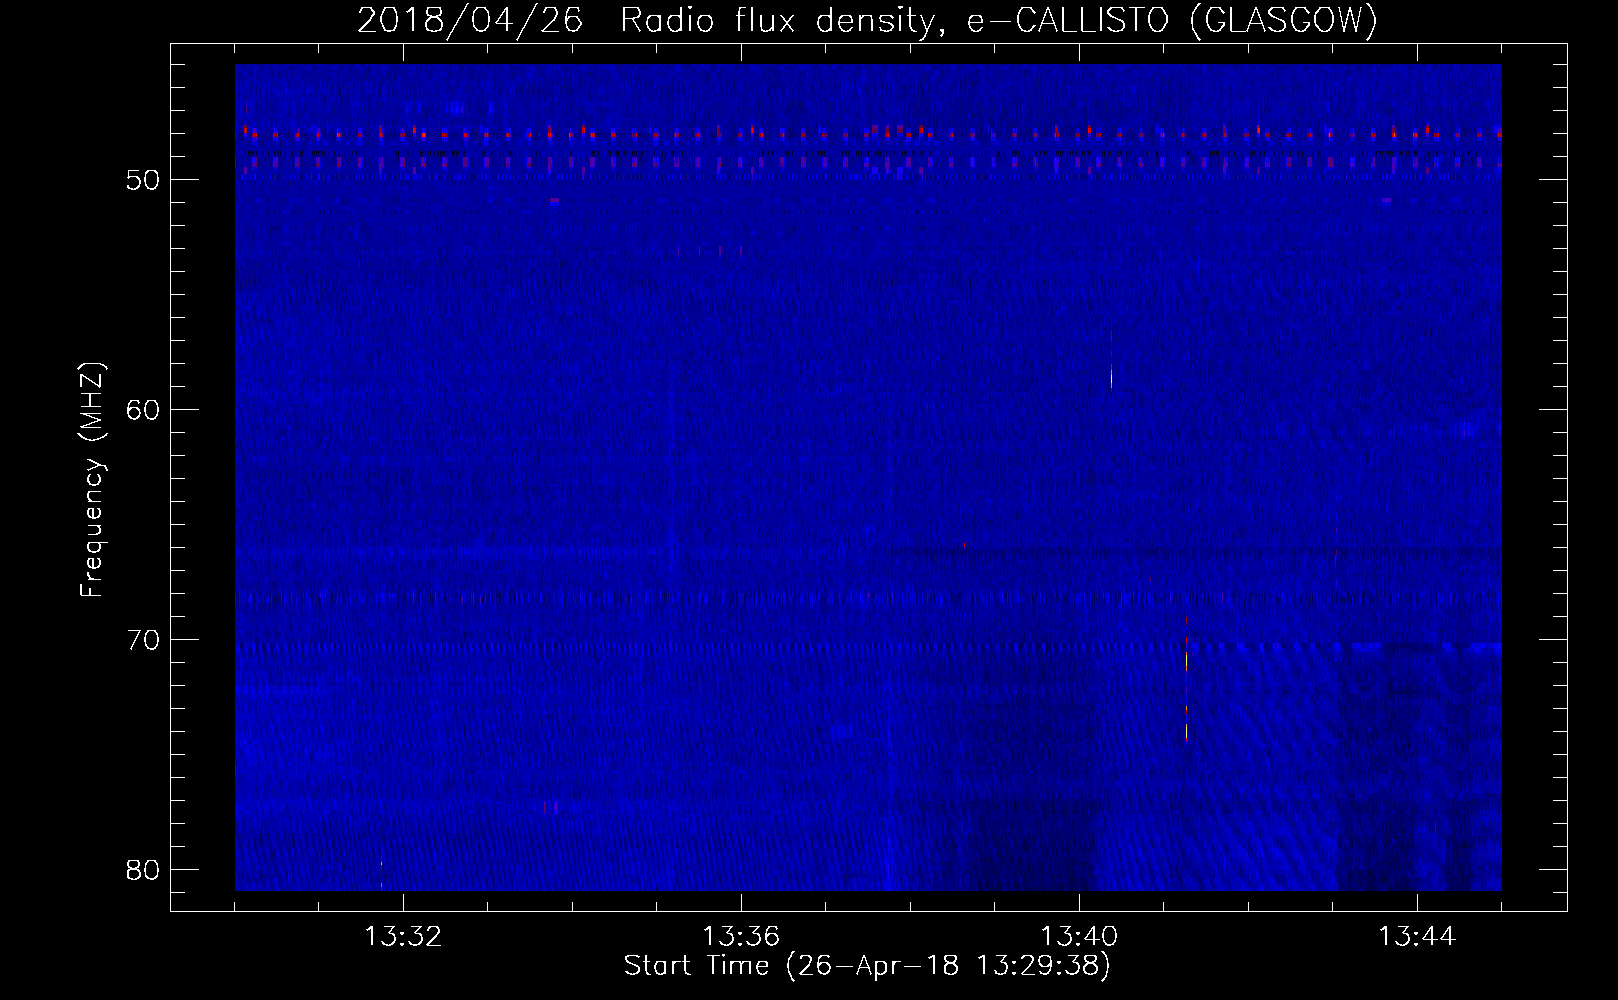Screen dimensions: 1618x1000
Task: Click the plot title "Radio flux density, e-CALLISTO (GLASGOW)"
Action: pos(999,20)
